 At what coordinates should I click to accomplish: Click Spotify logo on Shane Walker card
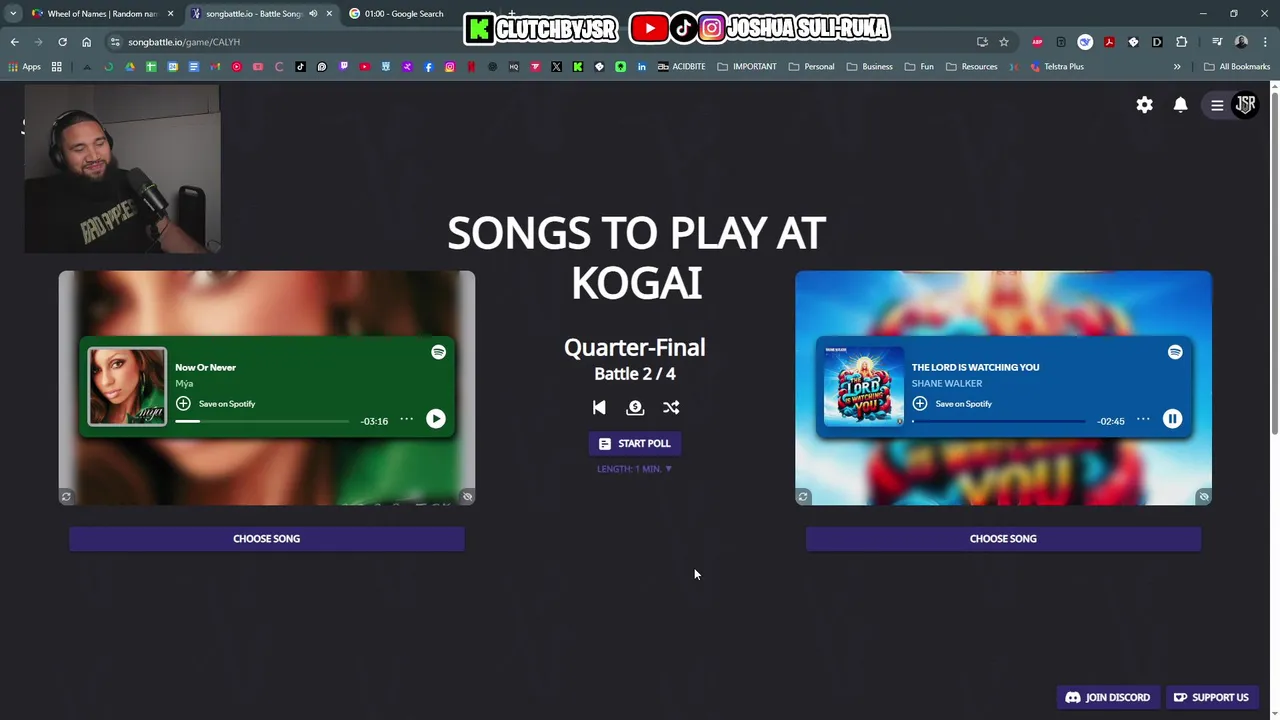point(1175,352)
